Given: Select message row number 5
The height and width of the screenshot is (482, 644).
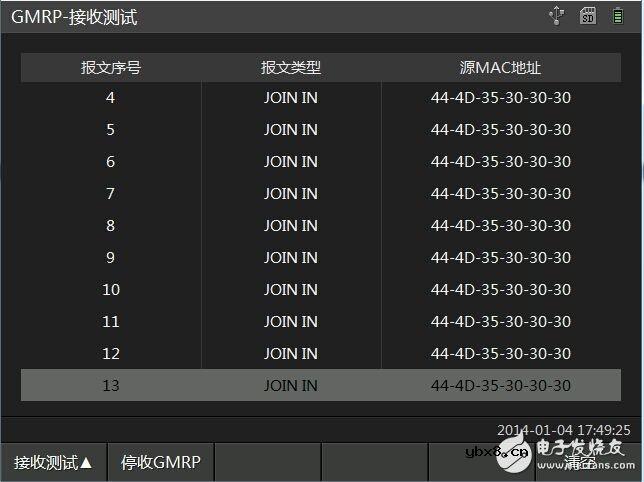Looking at the screenshot, I should pyautogui.click(x=321, y=130).
